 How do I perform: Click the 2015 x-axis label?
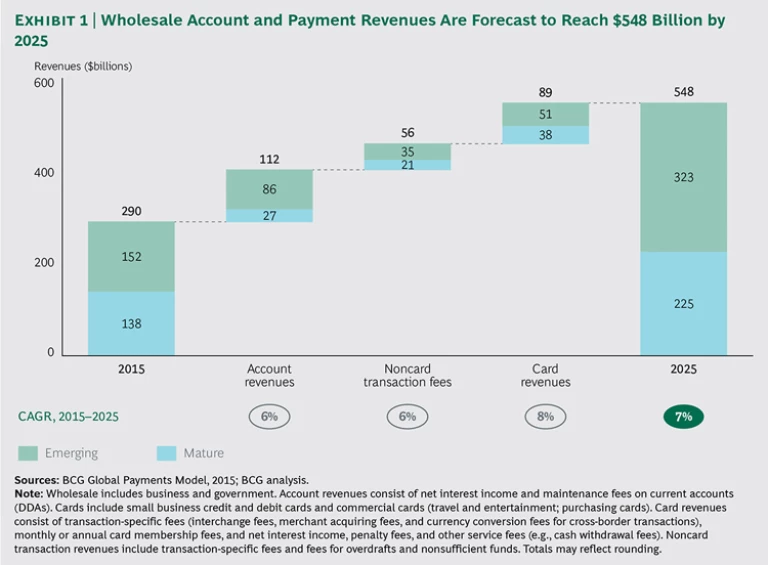(131, 369)
